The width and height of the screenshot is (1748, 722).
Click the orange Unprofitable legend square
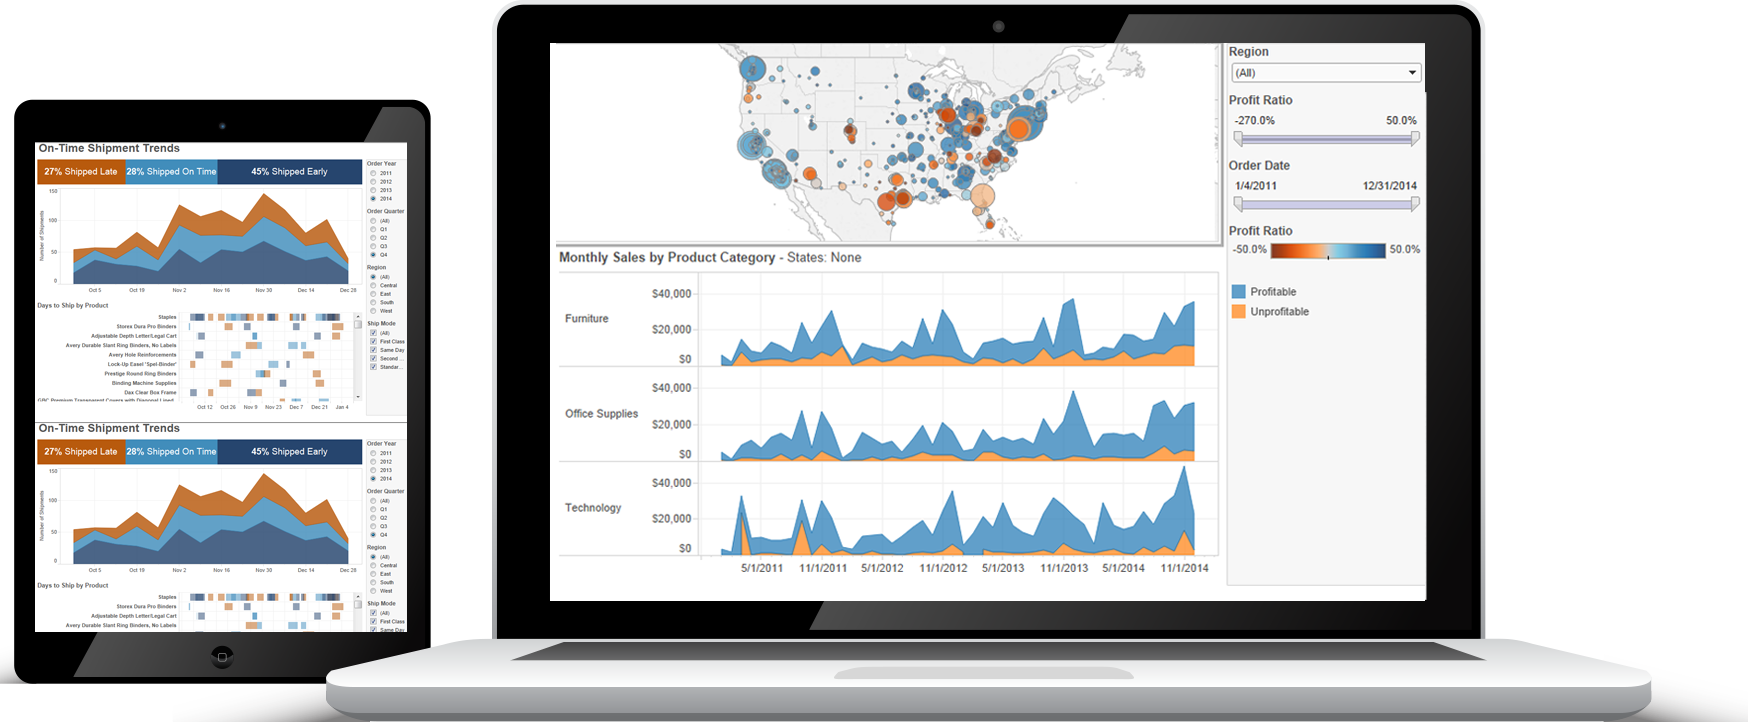[1238, 312]
